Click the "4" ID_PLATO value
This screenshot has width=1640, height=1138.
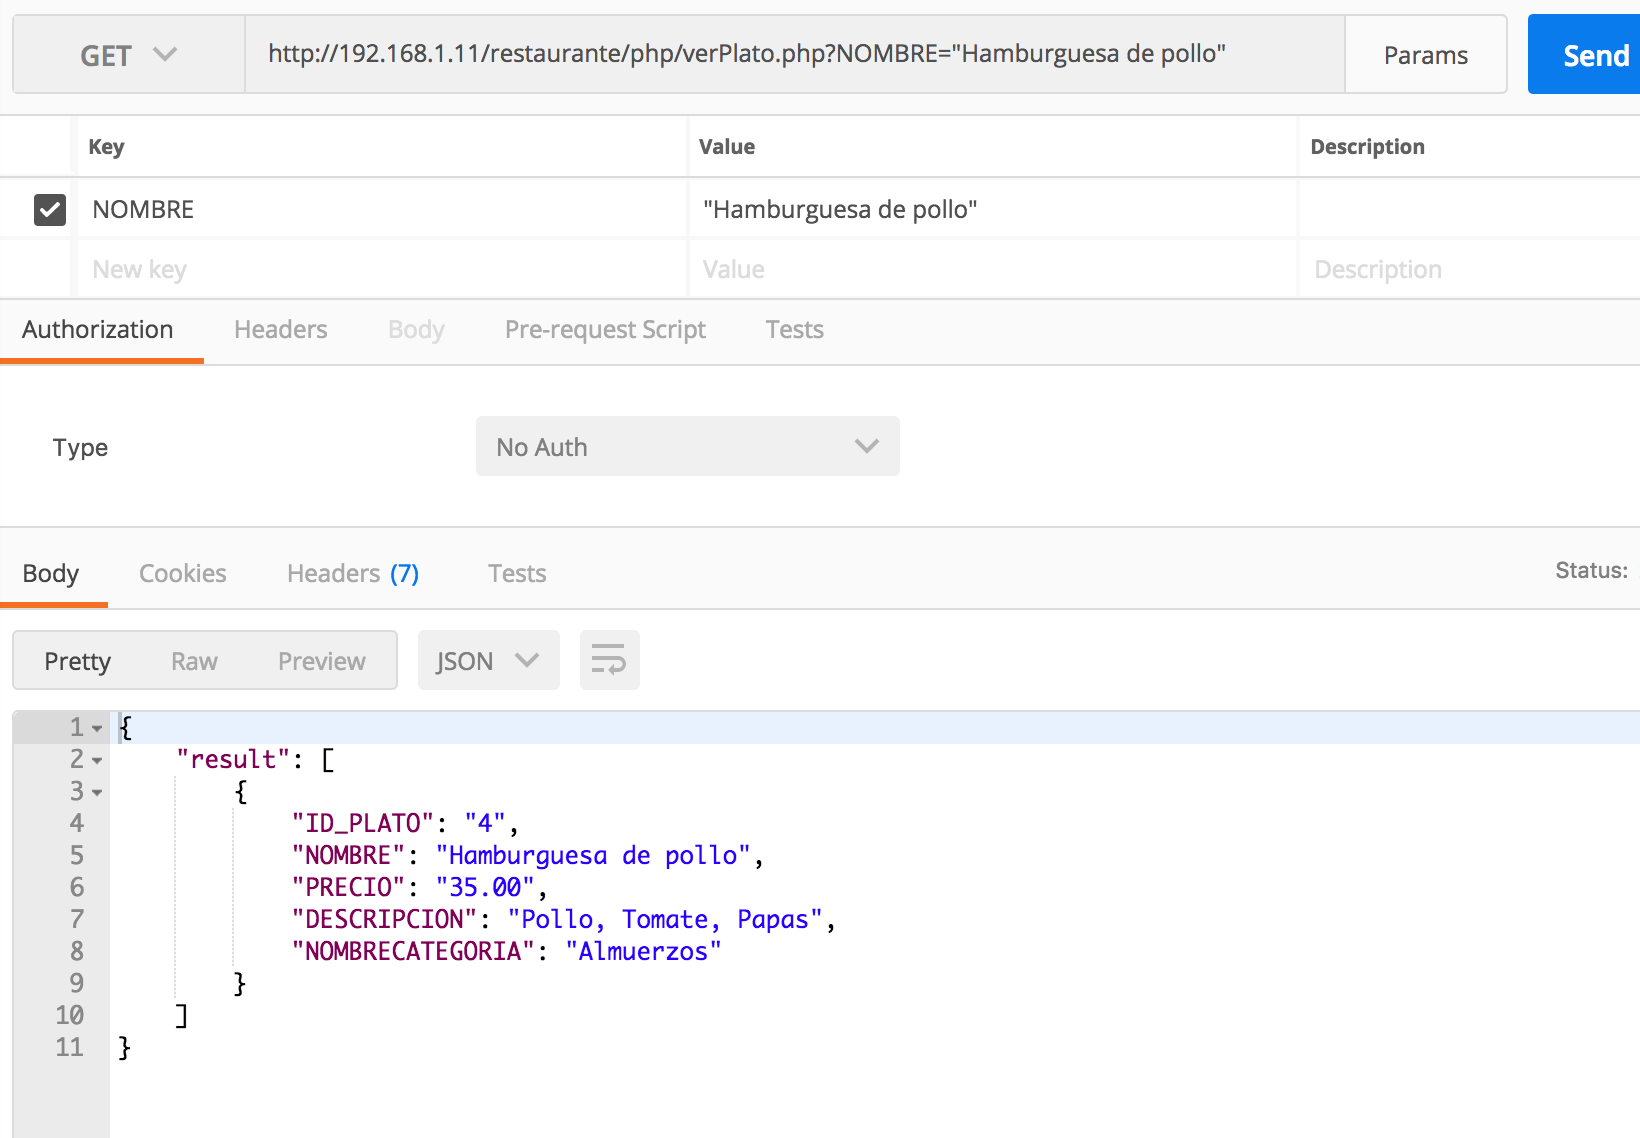(x=485, y=823)
